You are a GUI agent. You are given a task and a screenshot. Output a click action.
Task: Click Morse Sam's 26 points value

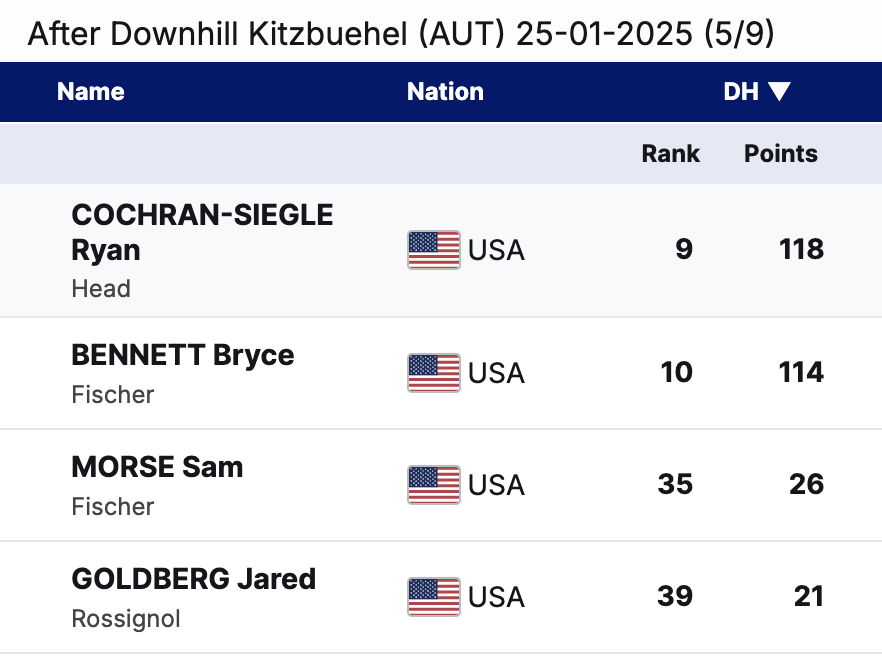pos(806,485)
